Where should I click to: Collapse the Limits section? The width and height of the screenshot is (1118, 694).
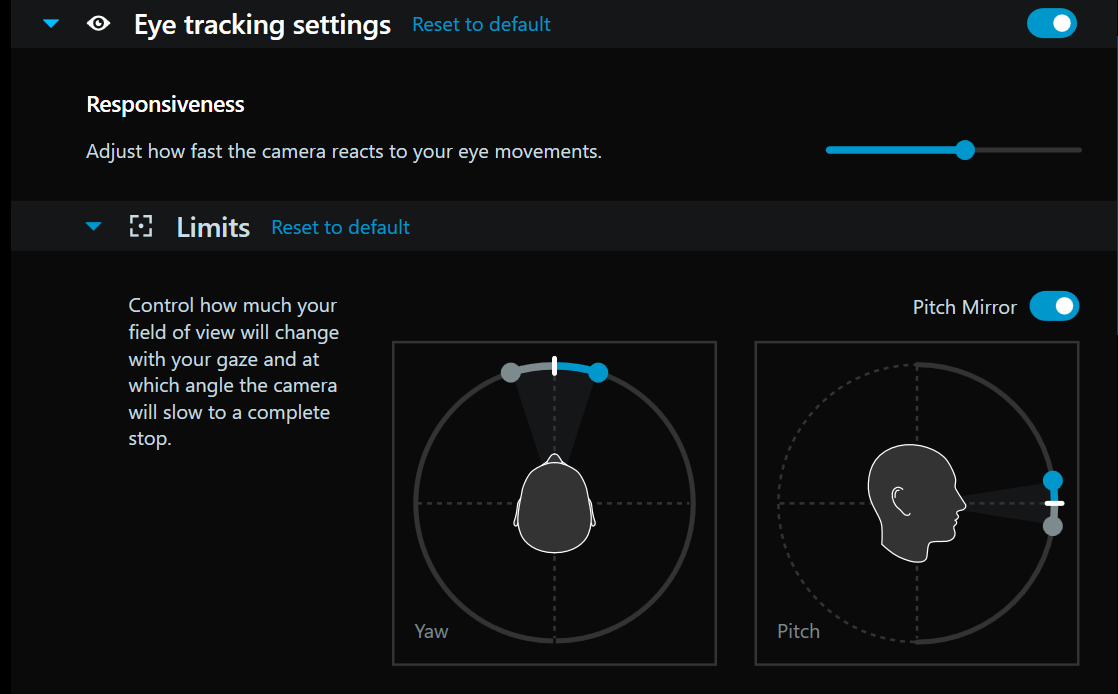tap(94, 227)
